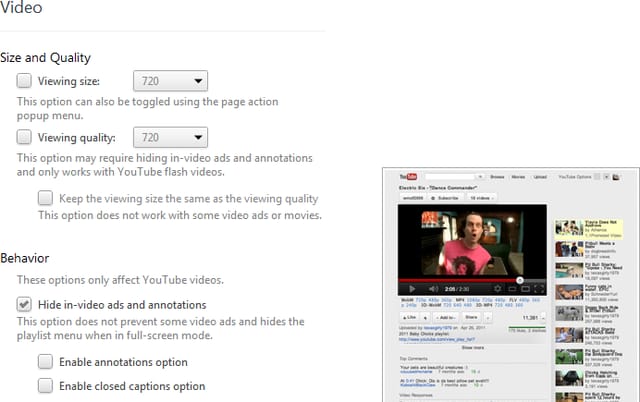This screenshot has width=640, height=402.
Task: Click the Share button in preview image
Action: coord(471,317)
